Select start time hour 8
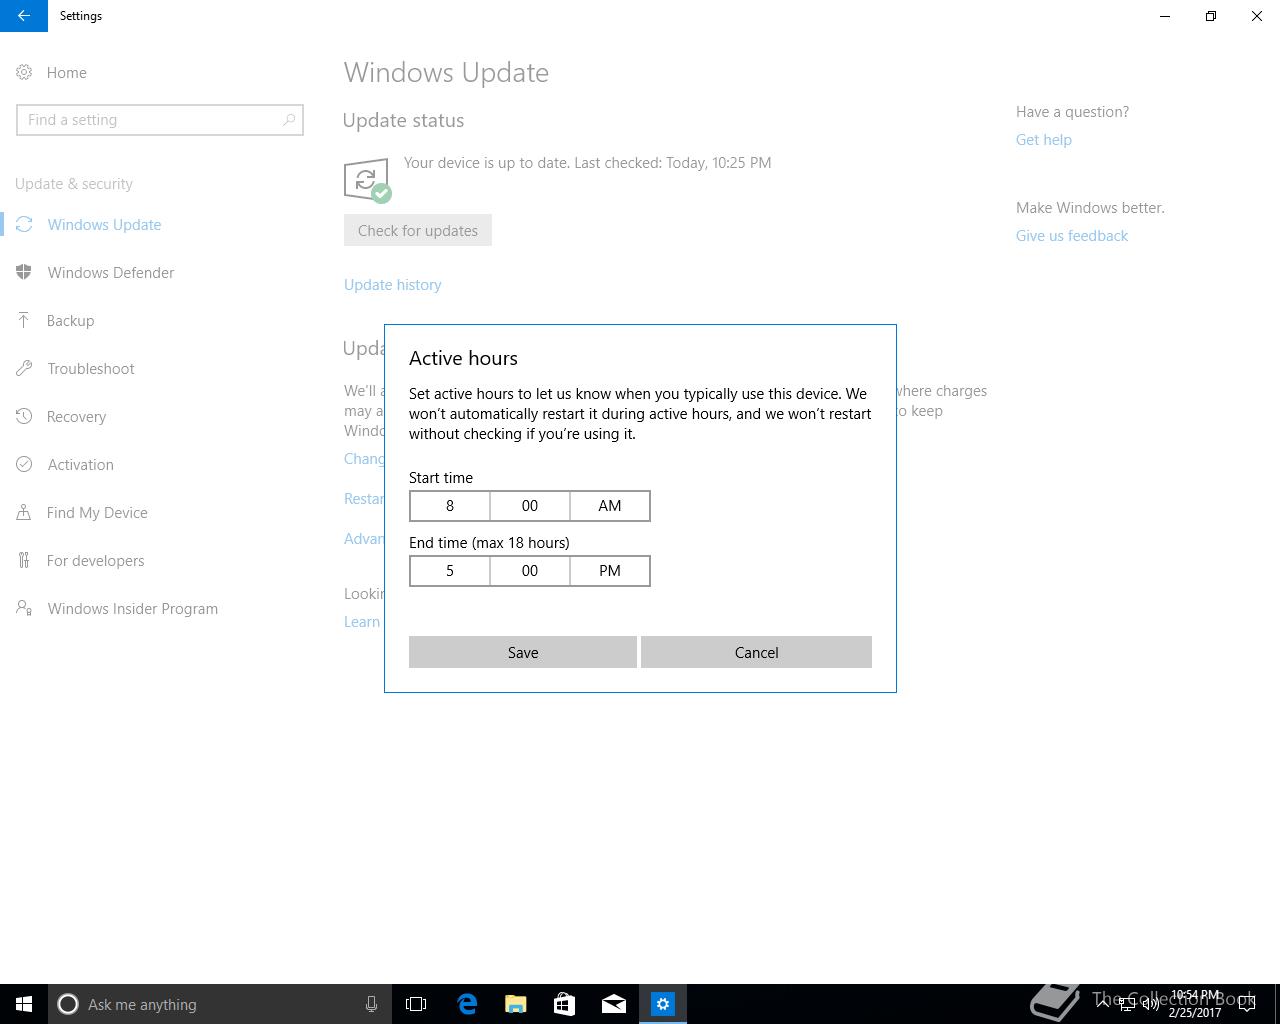The height and width of the screenshot is (1024, 1280). click(450, 506)
